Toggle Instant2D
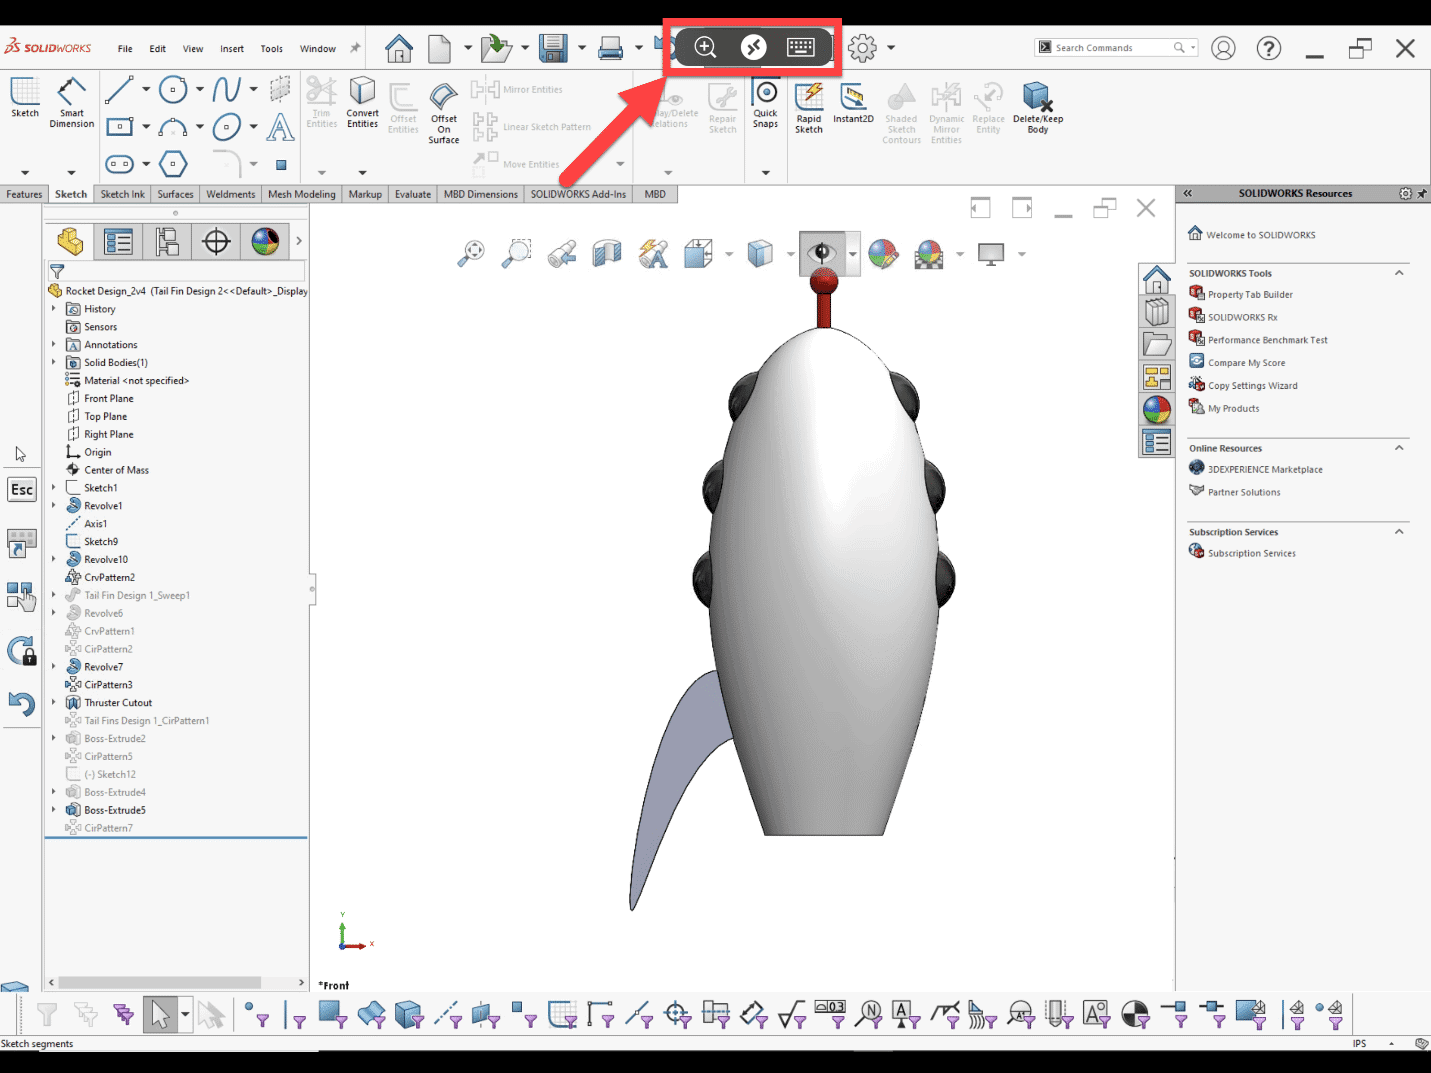1431x1073 pixels. tap(853, 103)
